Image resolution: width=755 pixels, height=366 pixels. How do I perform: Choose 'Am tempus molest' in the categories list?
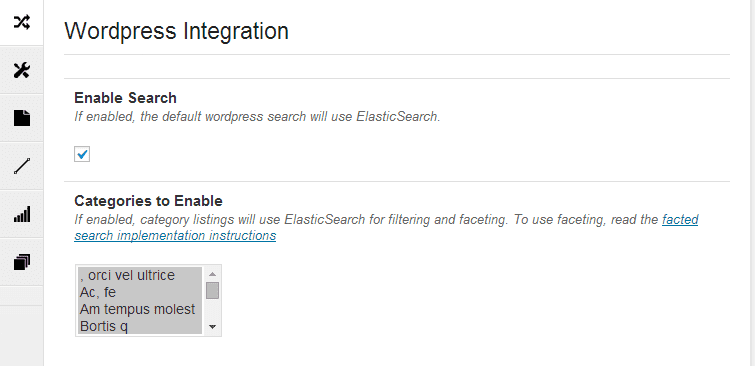140,309
